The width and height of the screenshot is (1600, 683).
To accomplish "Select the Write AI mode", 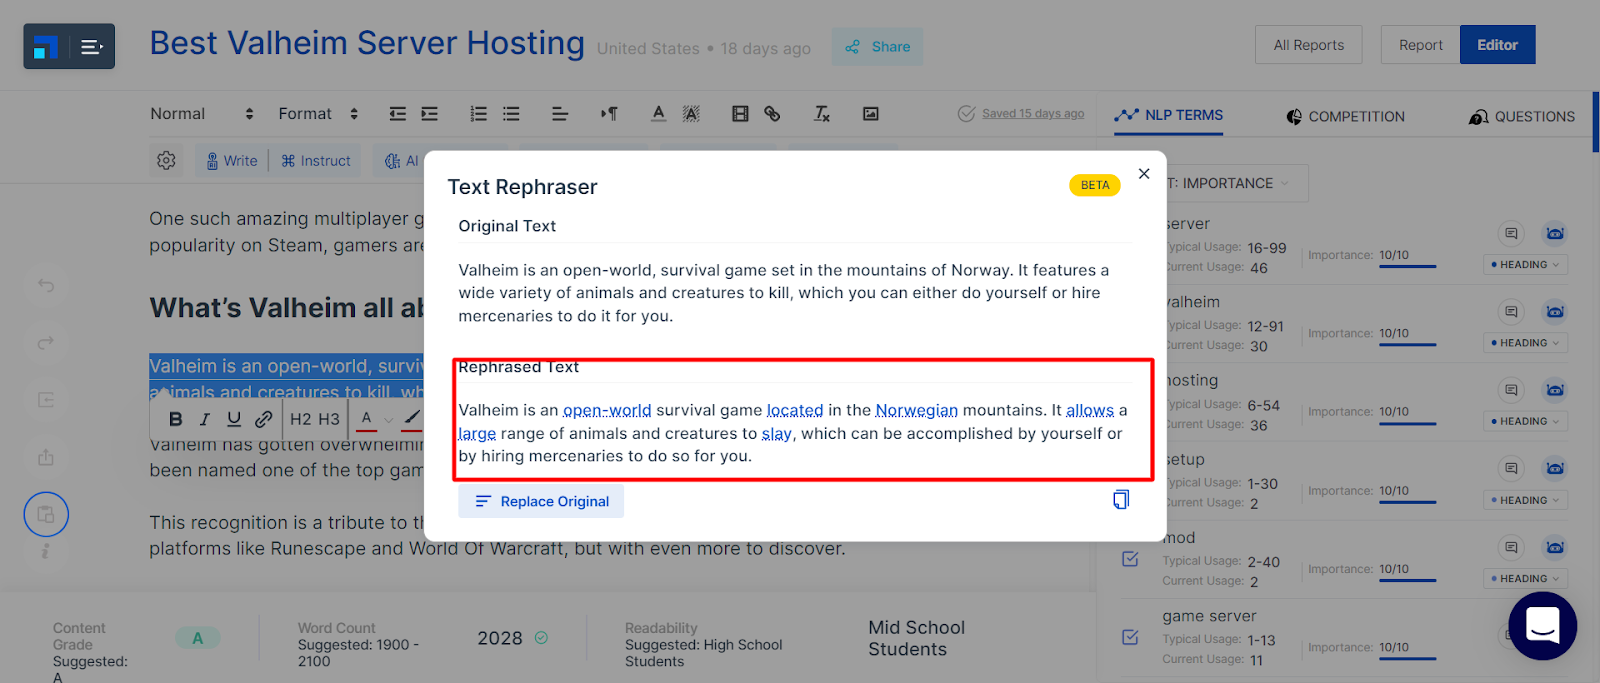I will 232,161.
